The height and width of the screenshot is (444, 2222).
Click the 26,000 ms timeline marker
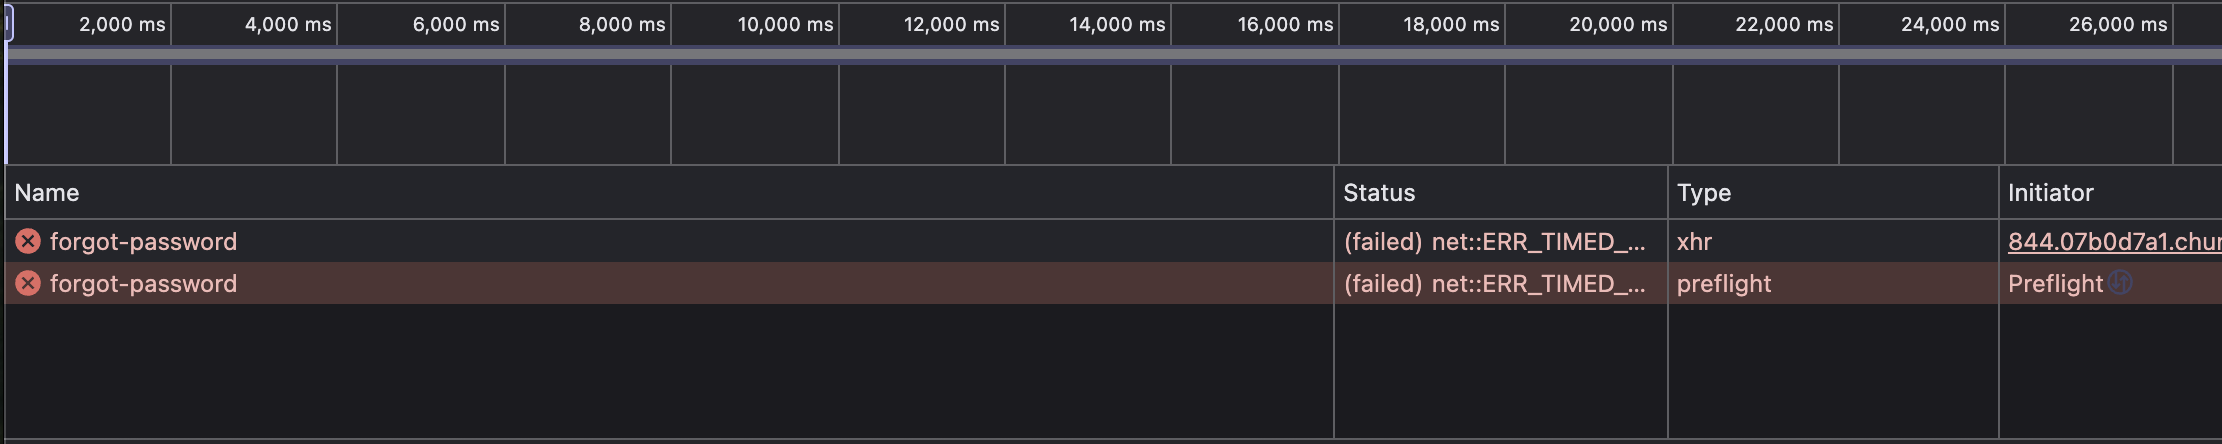2118,24
